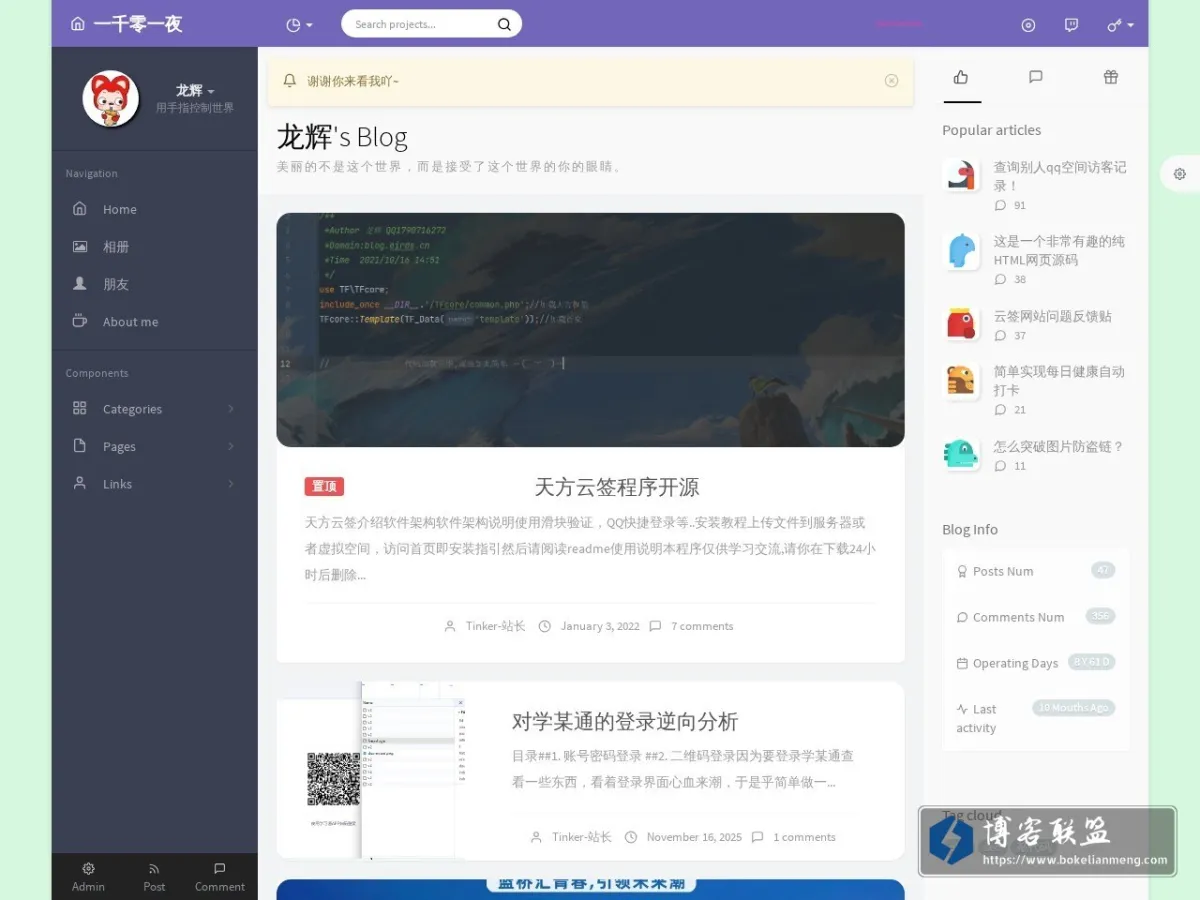
Task: Dismiss the 谢谢你来看我吖 notice
Action: pyautogui.click(x=892, y=81)
